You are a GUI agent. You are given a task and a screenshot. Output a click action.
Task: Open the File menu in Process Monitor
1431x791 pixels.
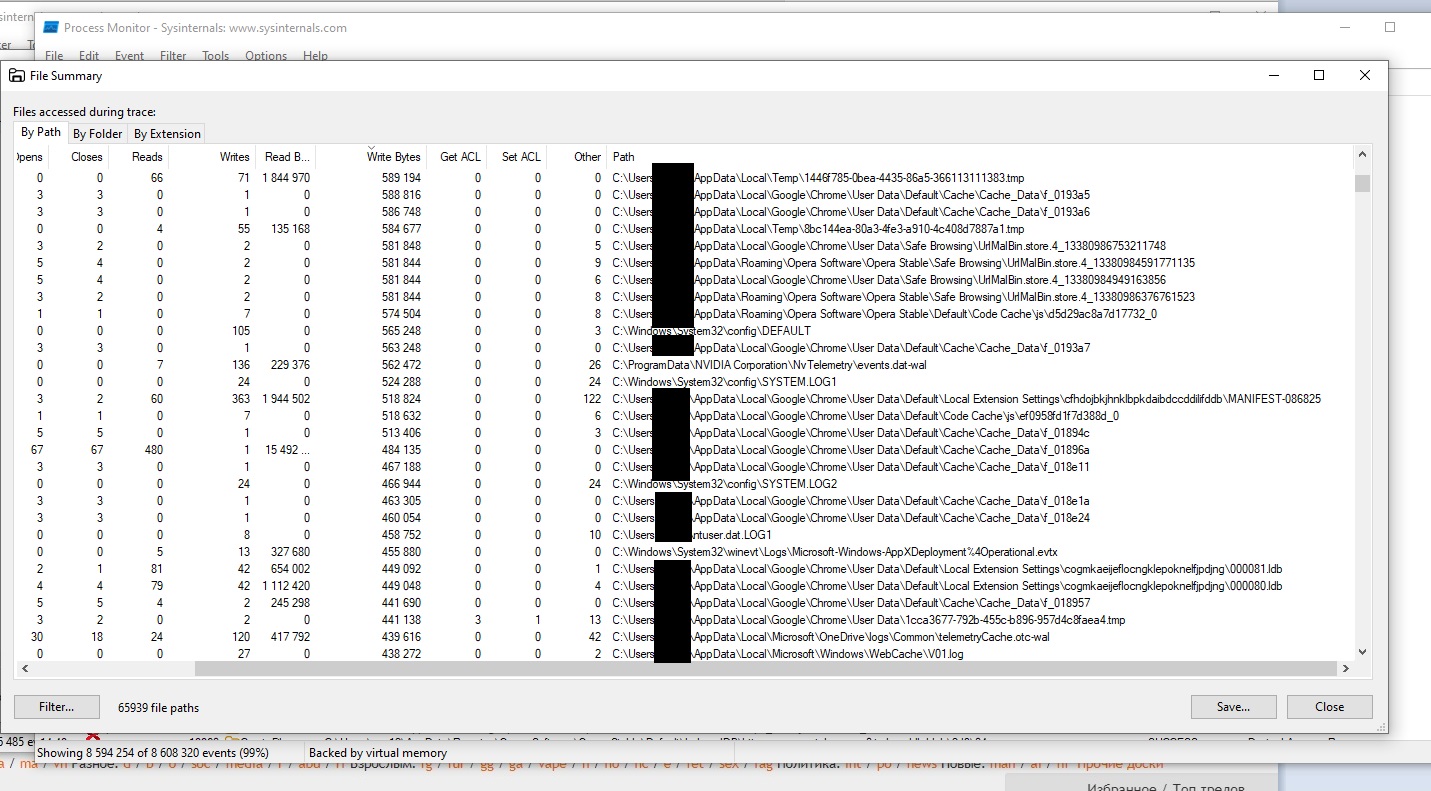(54, 56)
